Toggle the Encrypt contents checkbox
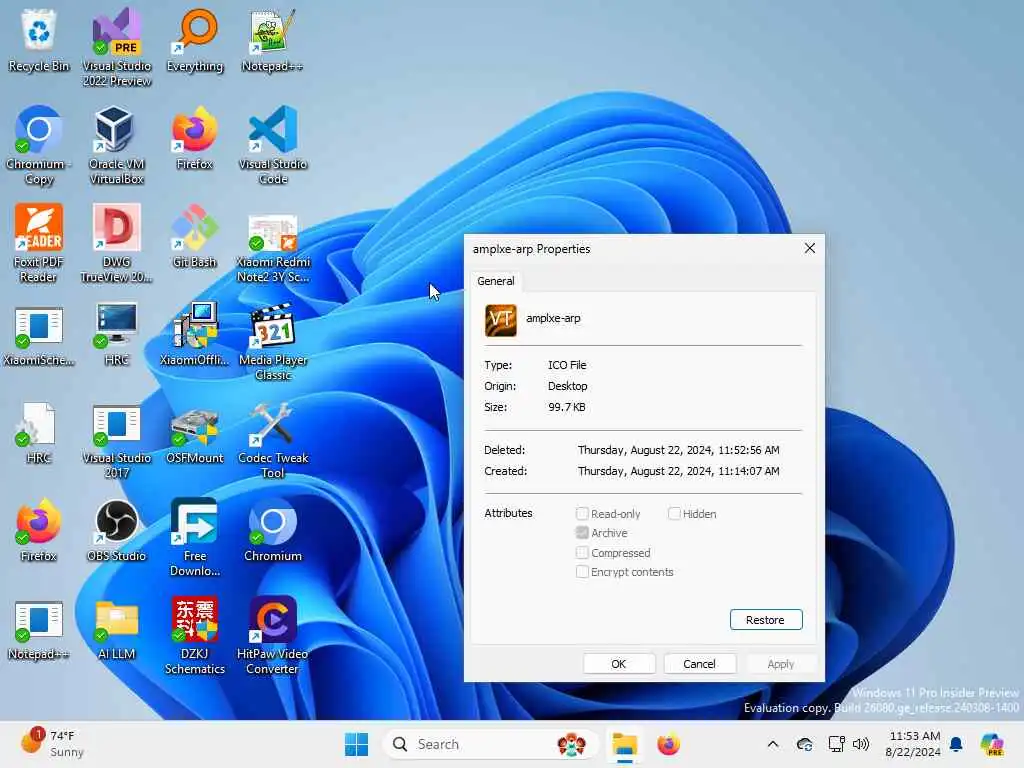The image size is (1024, 768). (x=582, y=572)
